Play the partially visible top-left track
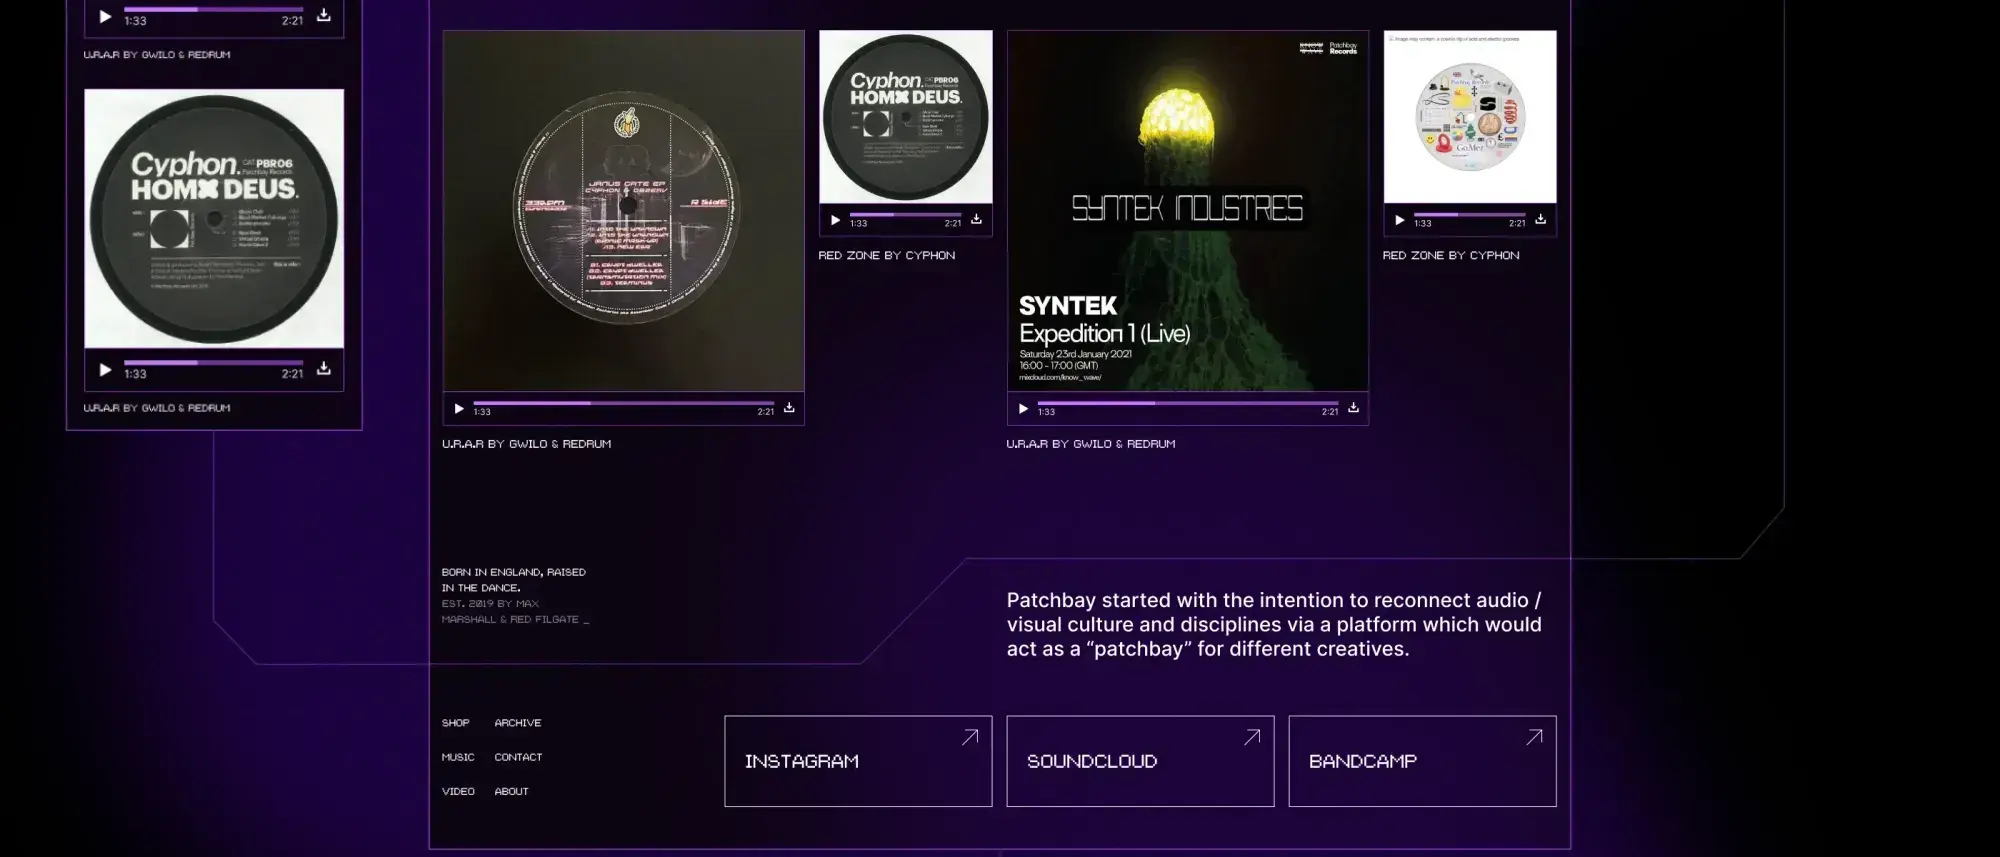 [105, 16]
